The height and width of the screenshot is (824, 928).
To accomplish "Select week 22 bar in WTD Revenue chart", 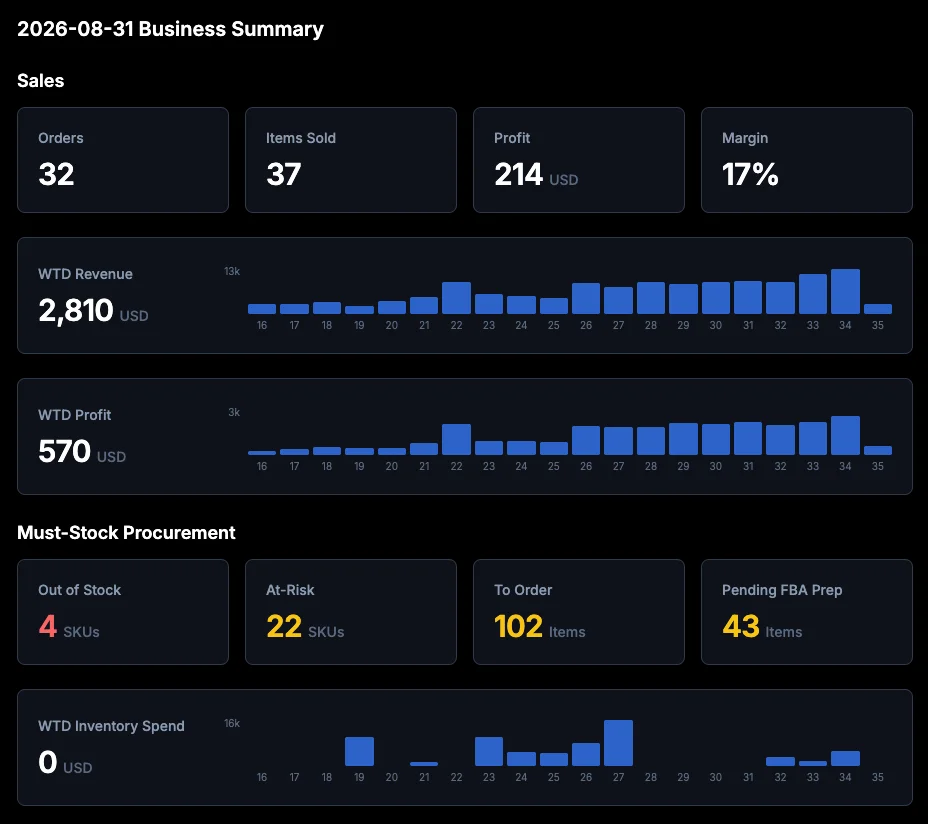I will click(456, 298).
